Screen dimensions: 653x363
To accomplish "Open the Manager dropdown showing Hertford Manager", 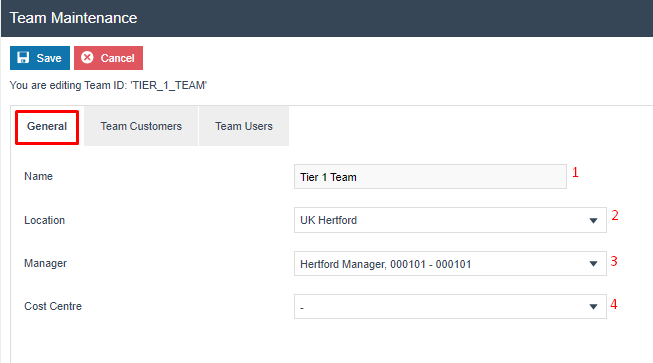I will click(450, 264).
